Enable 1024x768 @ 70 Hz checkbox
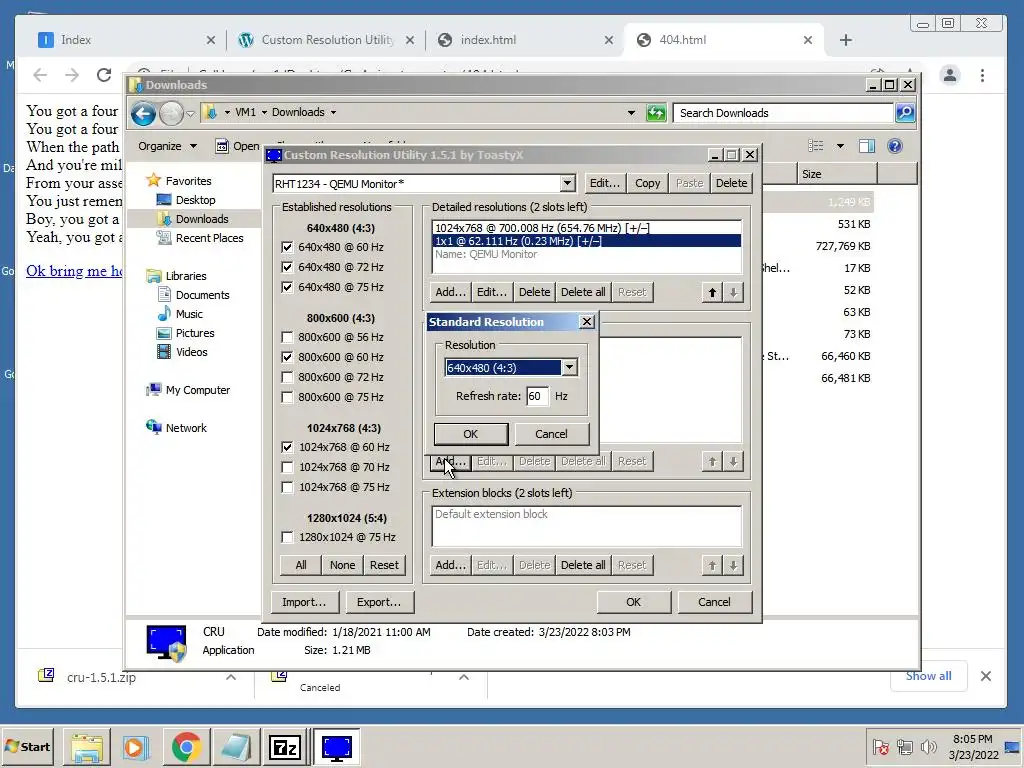This screenshot has width=1024, height=768. tap(287, 468)
